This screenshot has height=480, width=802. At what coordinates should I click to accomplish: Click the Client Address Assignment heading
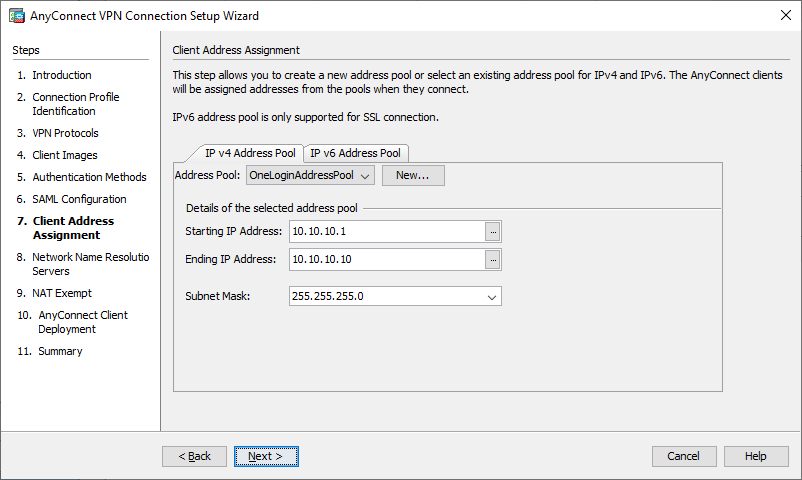tap(236, 50)
